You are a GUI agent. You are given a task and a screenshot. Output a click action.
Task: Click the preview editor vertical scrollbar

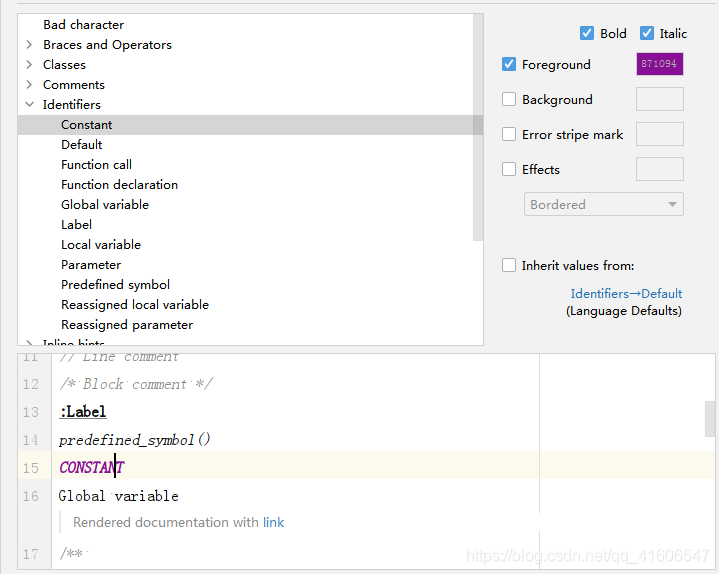(709, 419)
